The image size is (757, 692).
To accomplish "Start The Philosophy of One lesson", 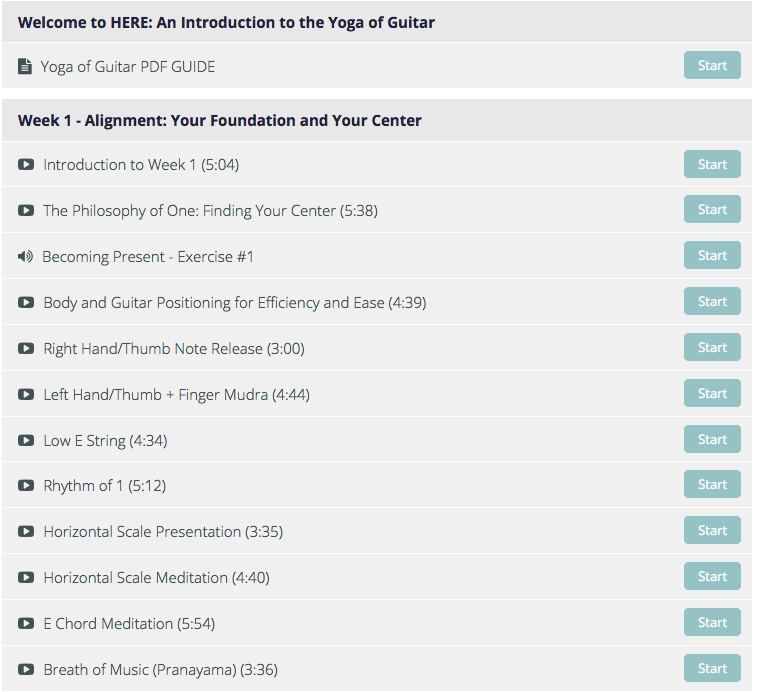I will point(712,209).
